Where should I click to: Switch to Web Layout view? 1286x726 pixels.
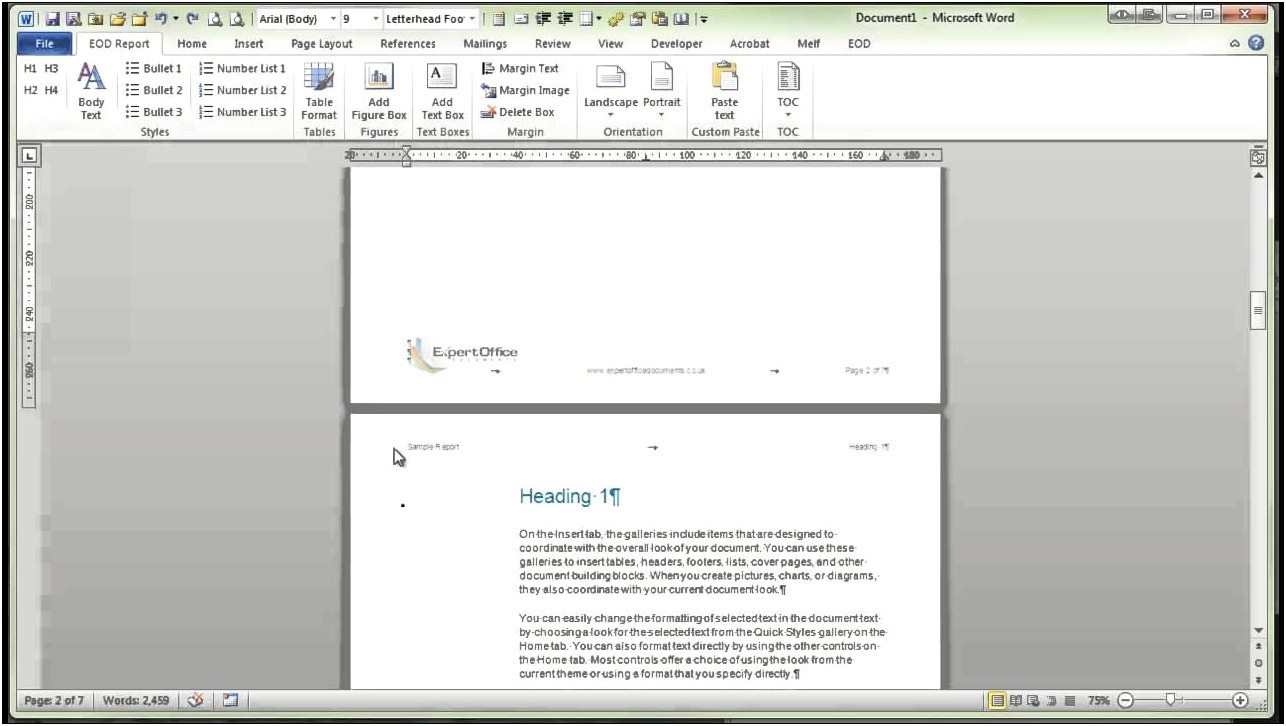click(1033, 701)
